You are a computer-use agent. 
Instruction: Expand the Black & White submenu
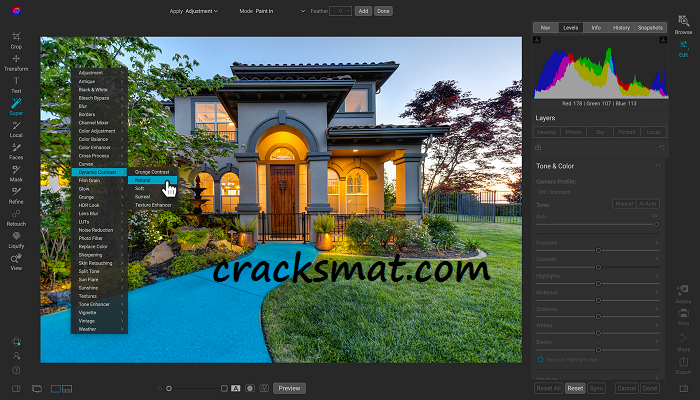pyautogui.click(x=99, y=90)
